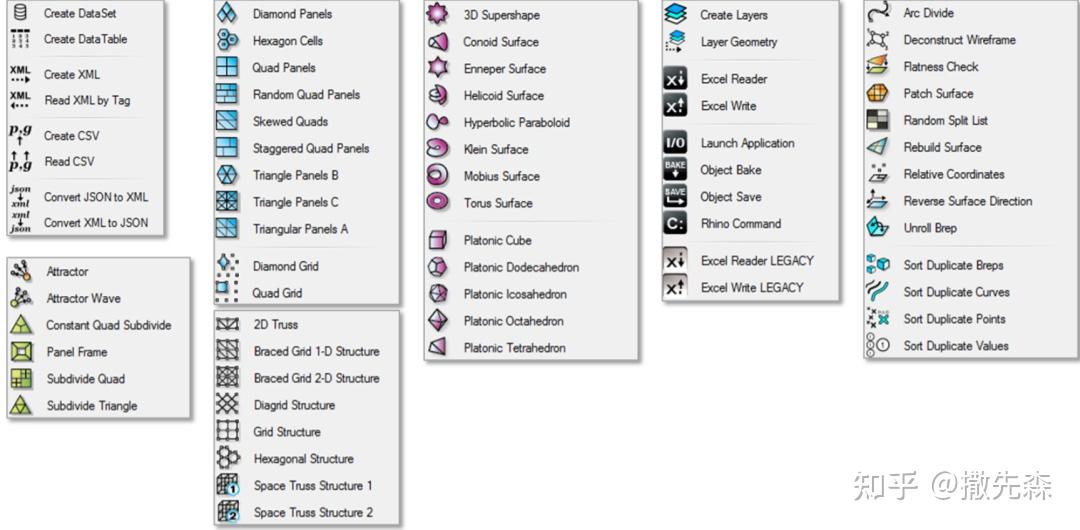Click the Excel Reader icon
This screenshot has height=530, width=1080.
pyautogui.click(x=675, y=79)
